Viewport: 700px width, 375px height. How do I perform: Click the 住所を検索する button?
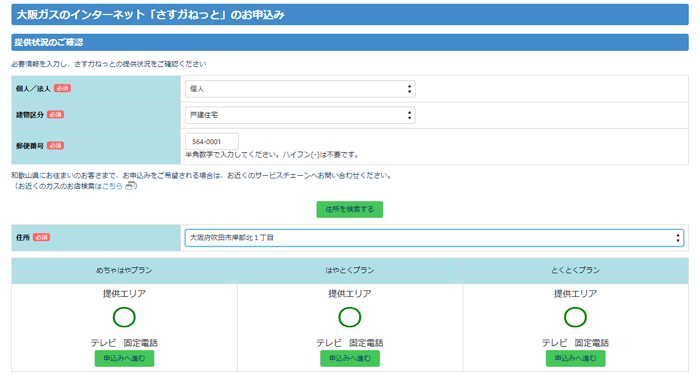[x=350, y=209]
